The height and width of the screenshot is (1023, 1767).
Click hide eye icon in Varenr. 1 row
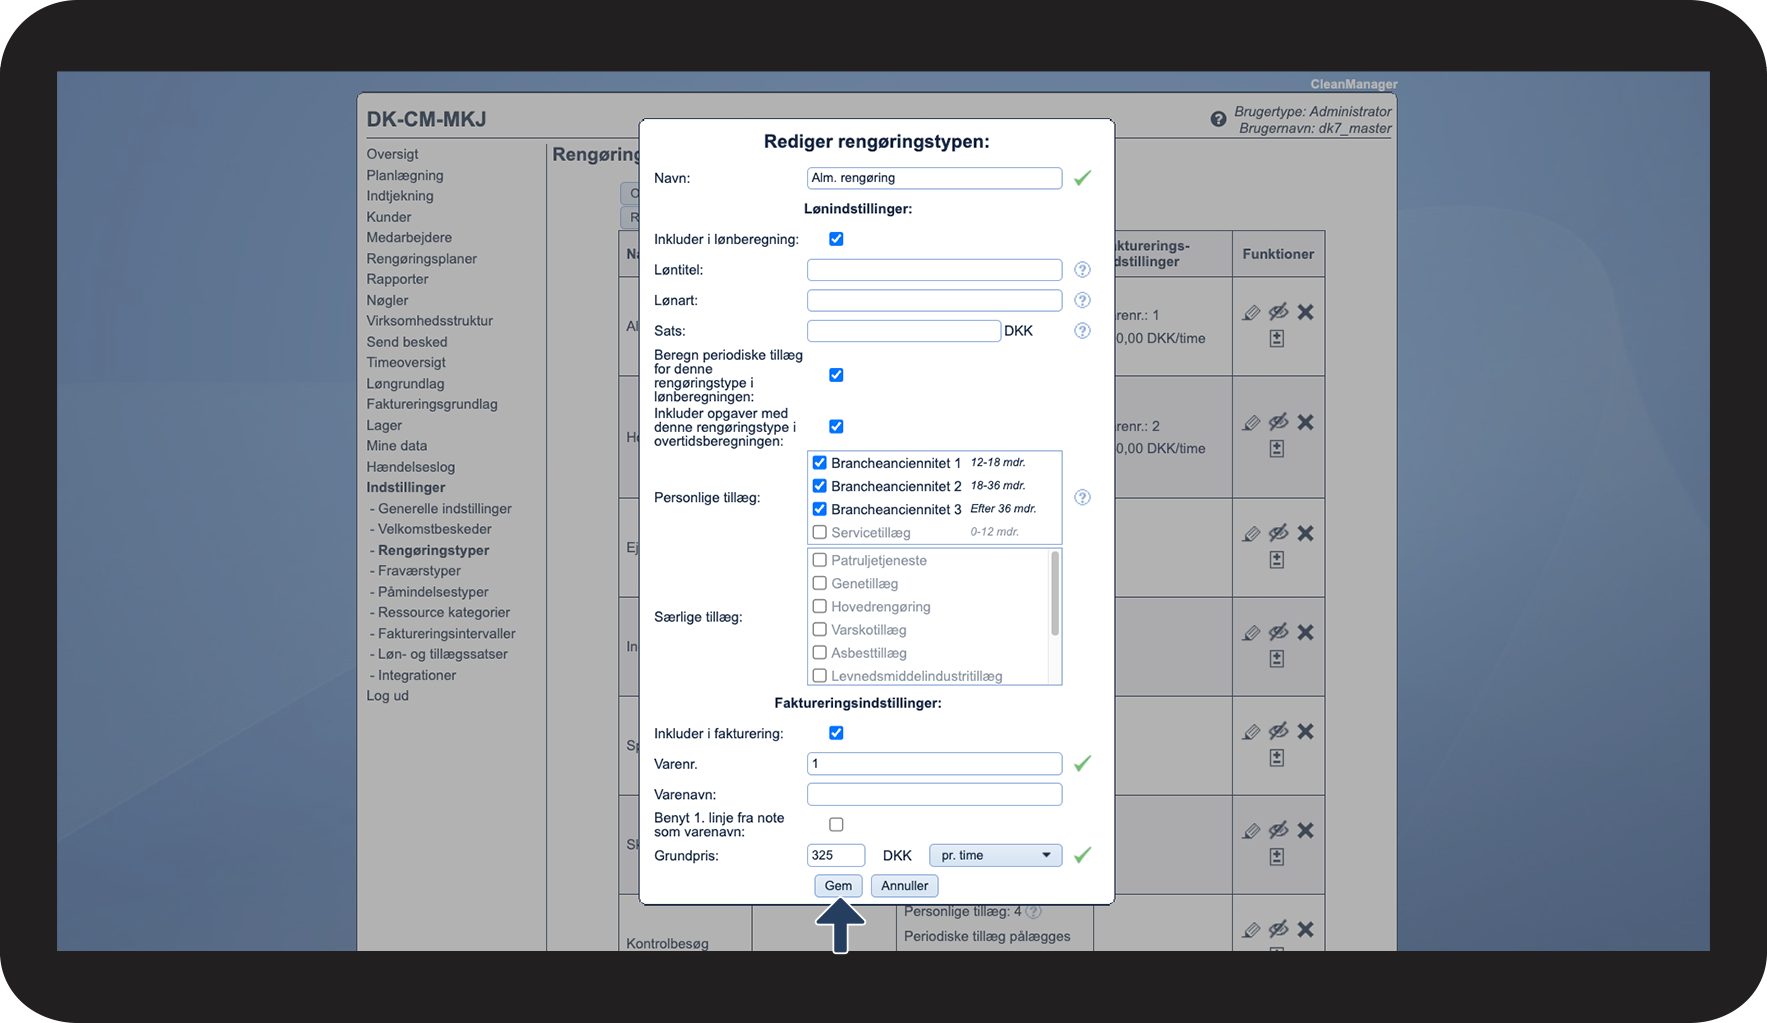pyautogui.click(x=1278, y=312)
